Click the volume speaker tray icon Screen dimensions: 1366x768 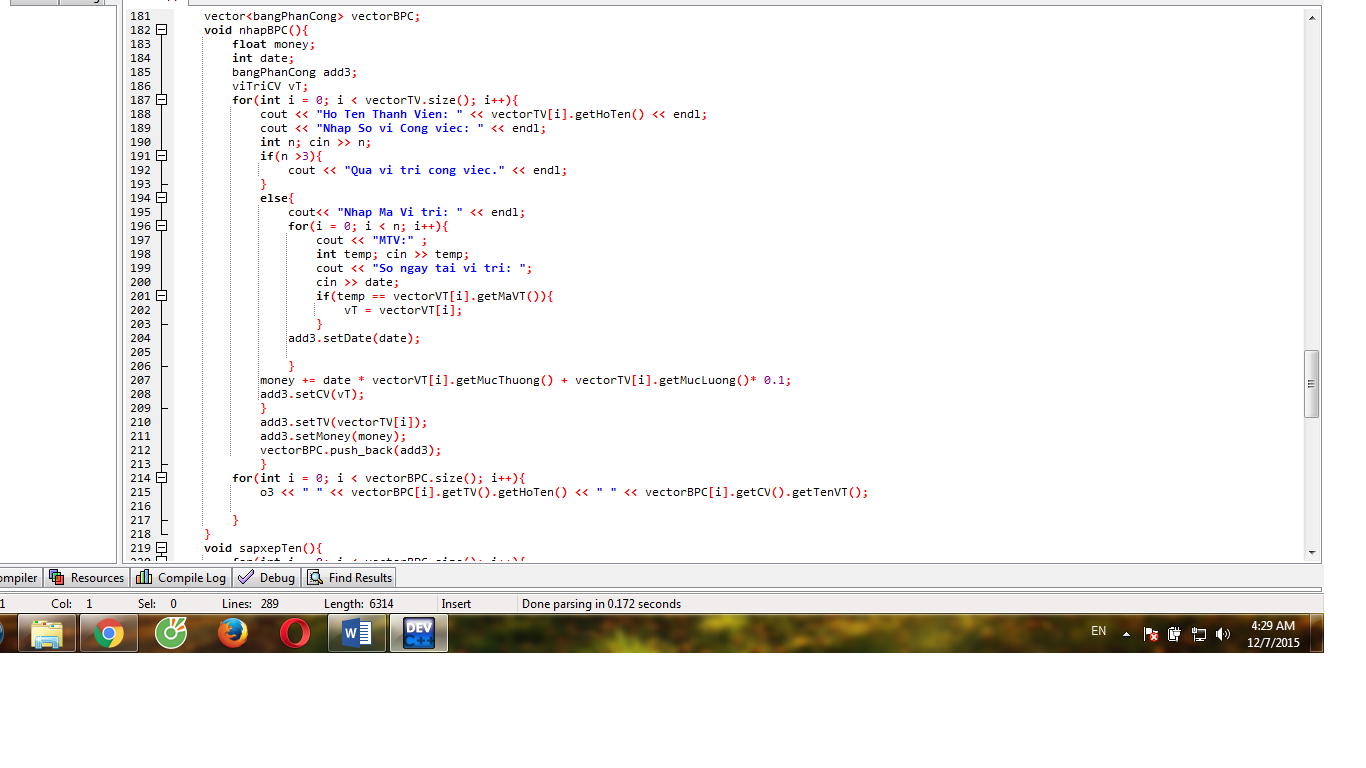pyautogui.click(x=1222, y=634)
